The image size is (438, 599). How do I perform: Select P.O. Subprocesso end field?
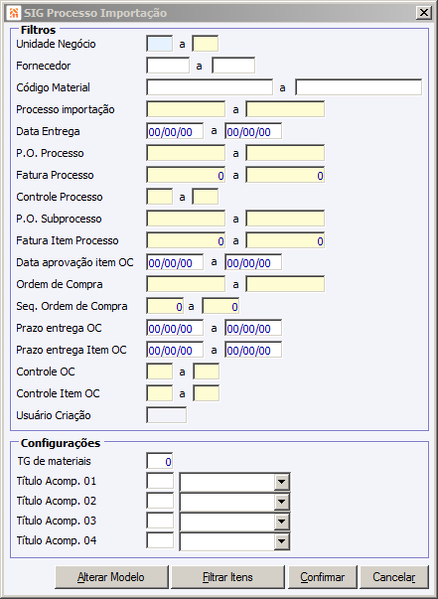pyautogui.click(x=285, y=219)
